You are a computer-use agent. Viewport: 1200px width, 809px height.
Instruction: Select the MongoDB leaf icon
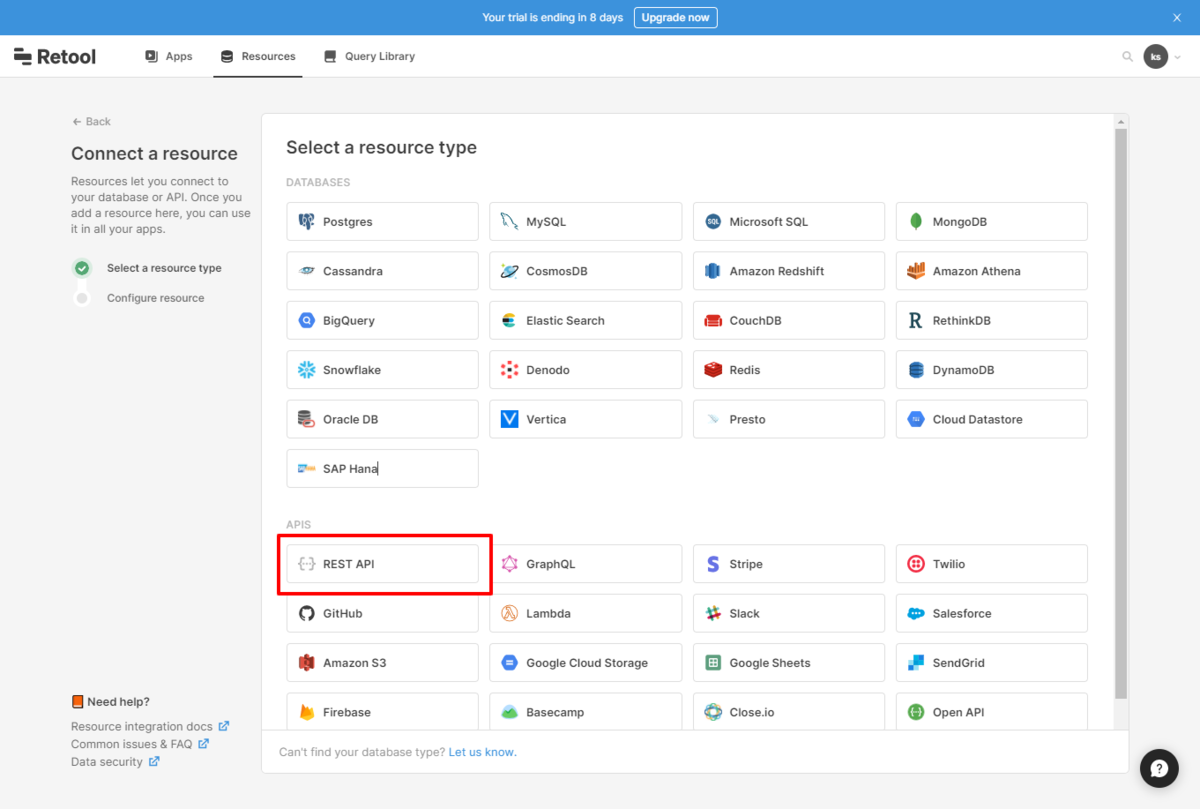[916, 222]
